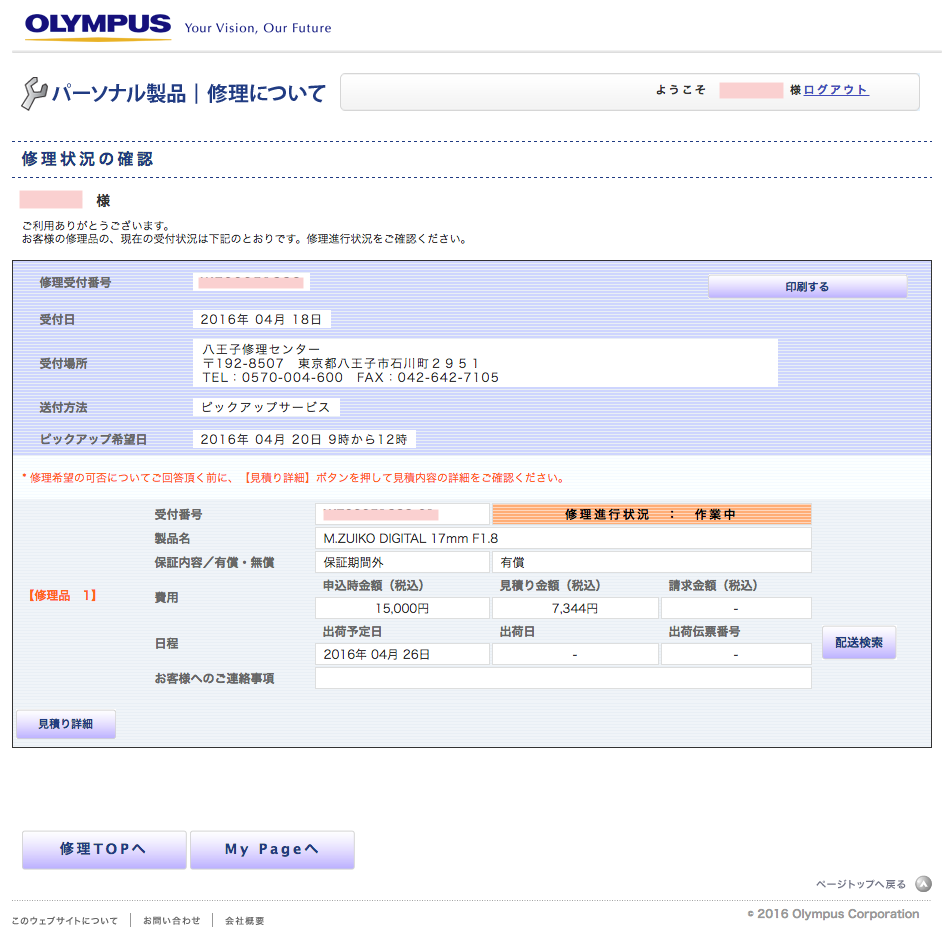The width and height of the screenshot is (944, 936).
Task: Click the パーソナル製品 | 修理について heading
Action: point(188,93)
